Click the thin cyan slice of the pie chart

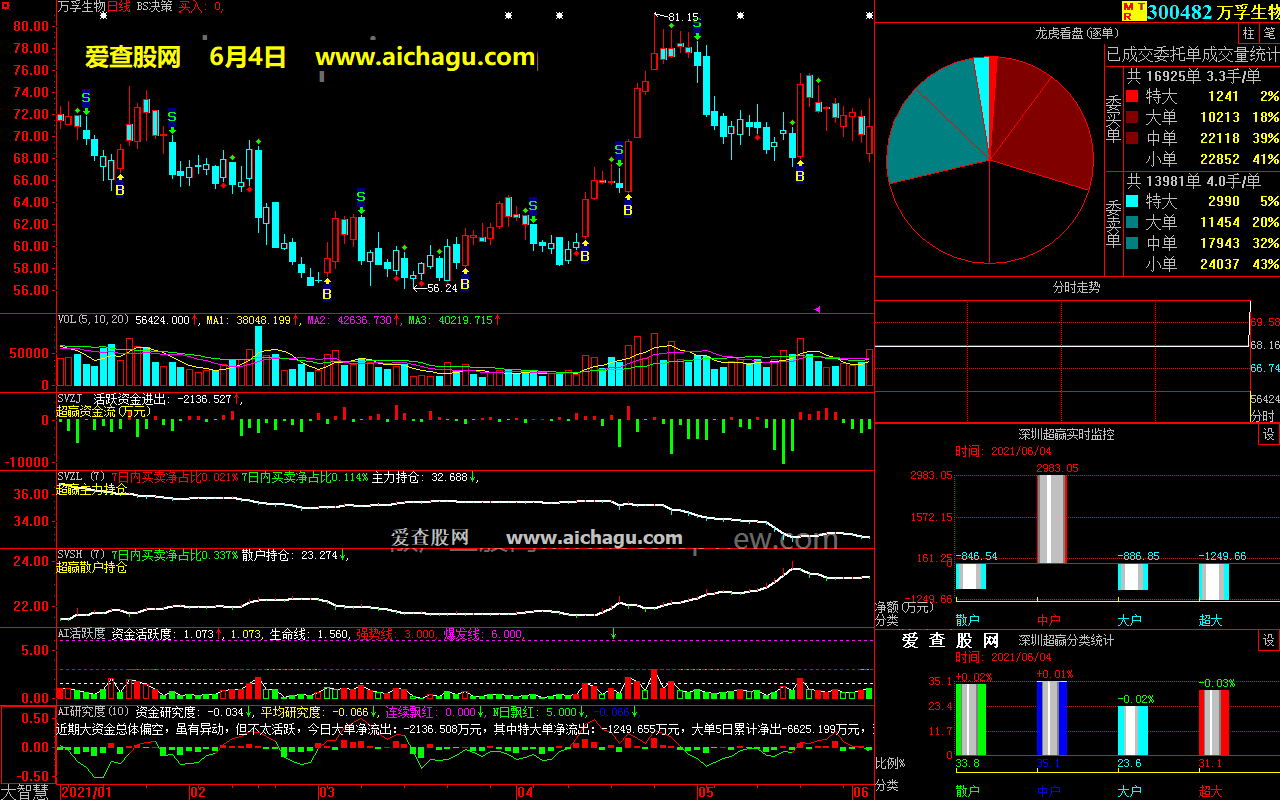983,80
